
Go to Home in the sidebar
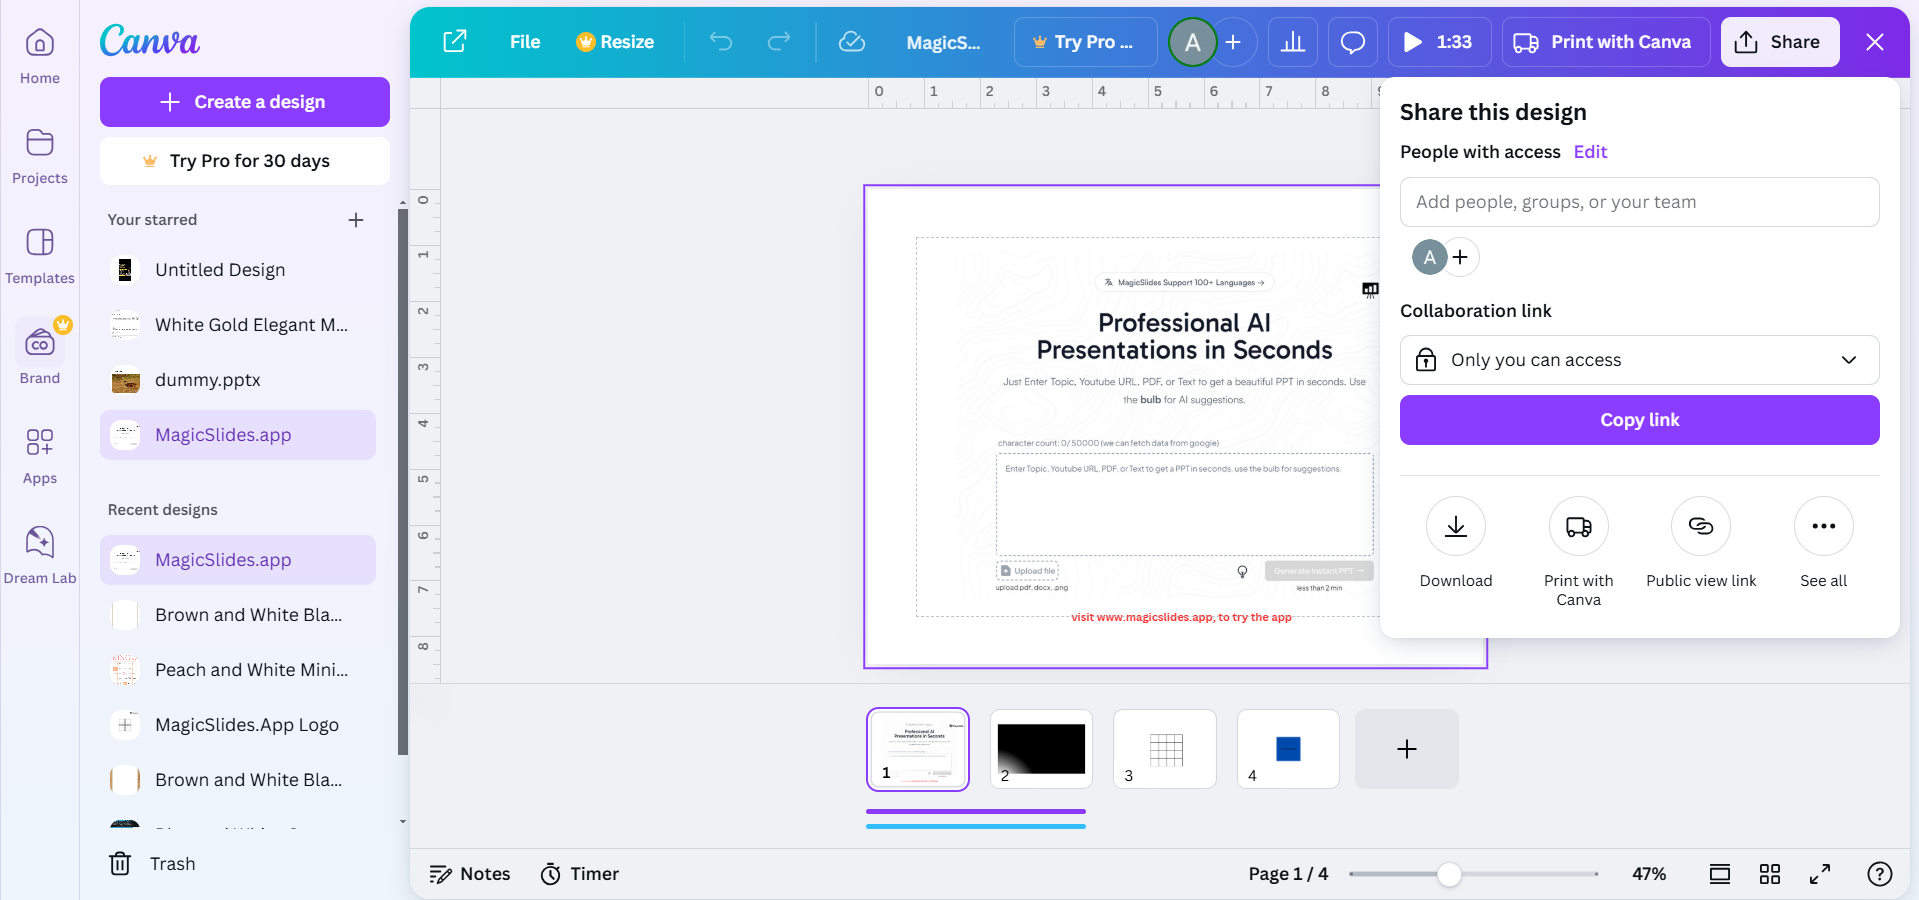click(40, 57)
